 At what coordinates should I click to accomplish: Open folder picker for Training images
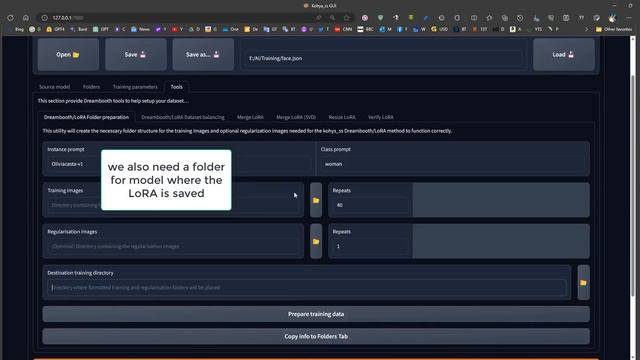click(316, 200)
